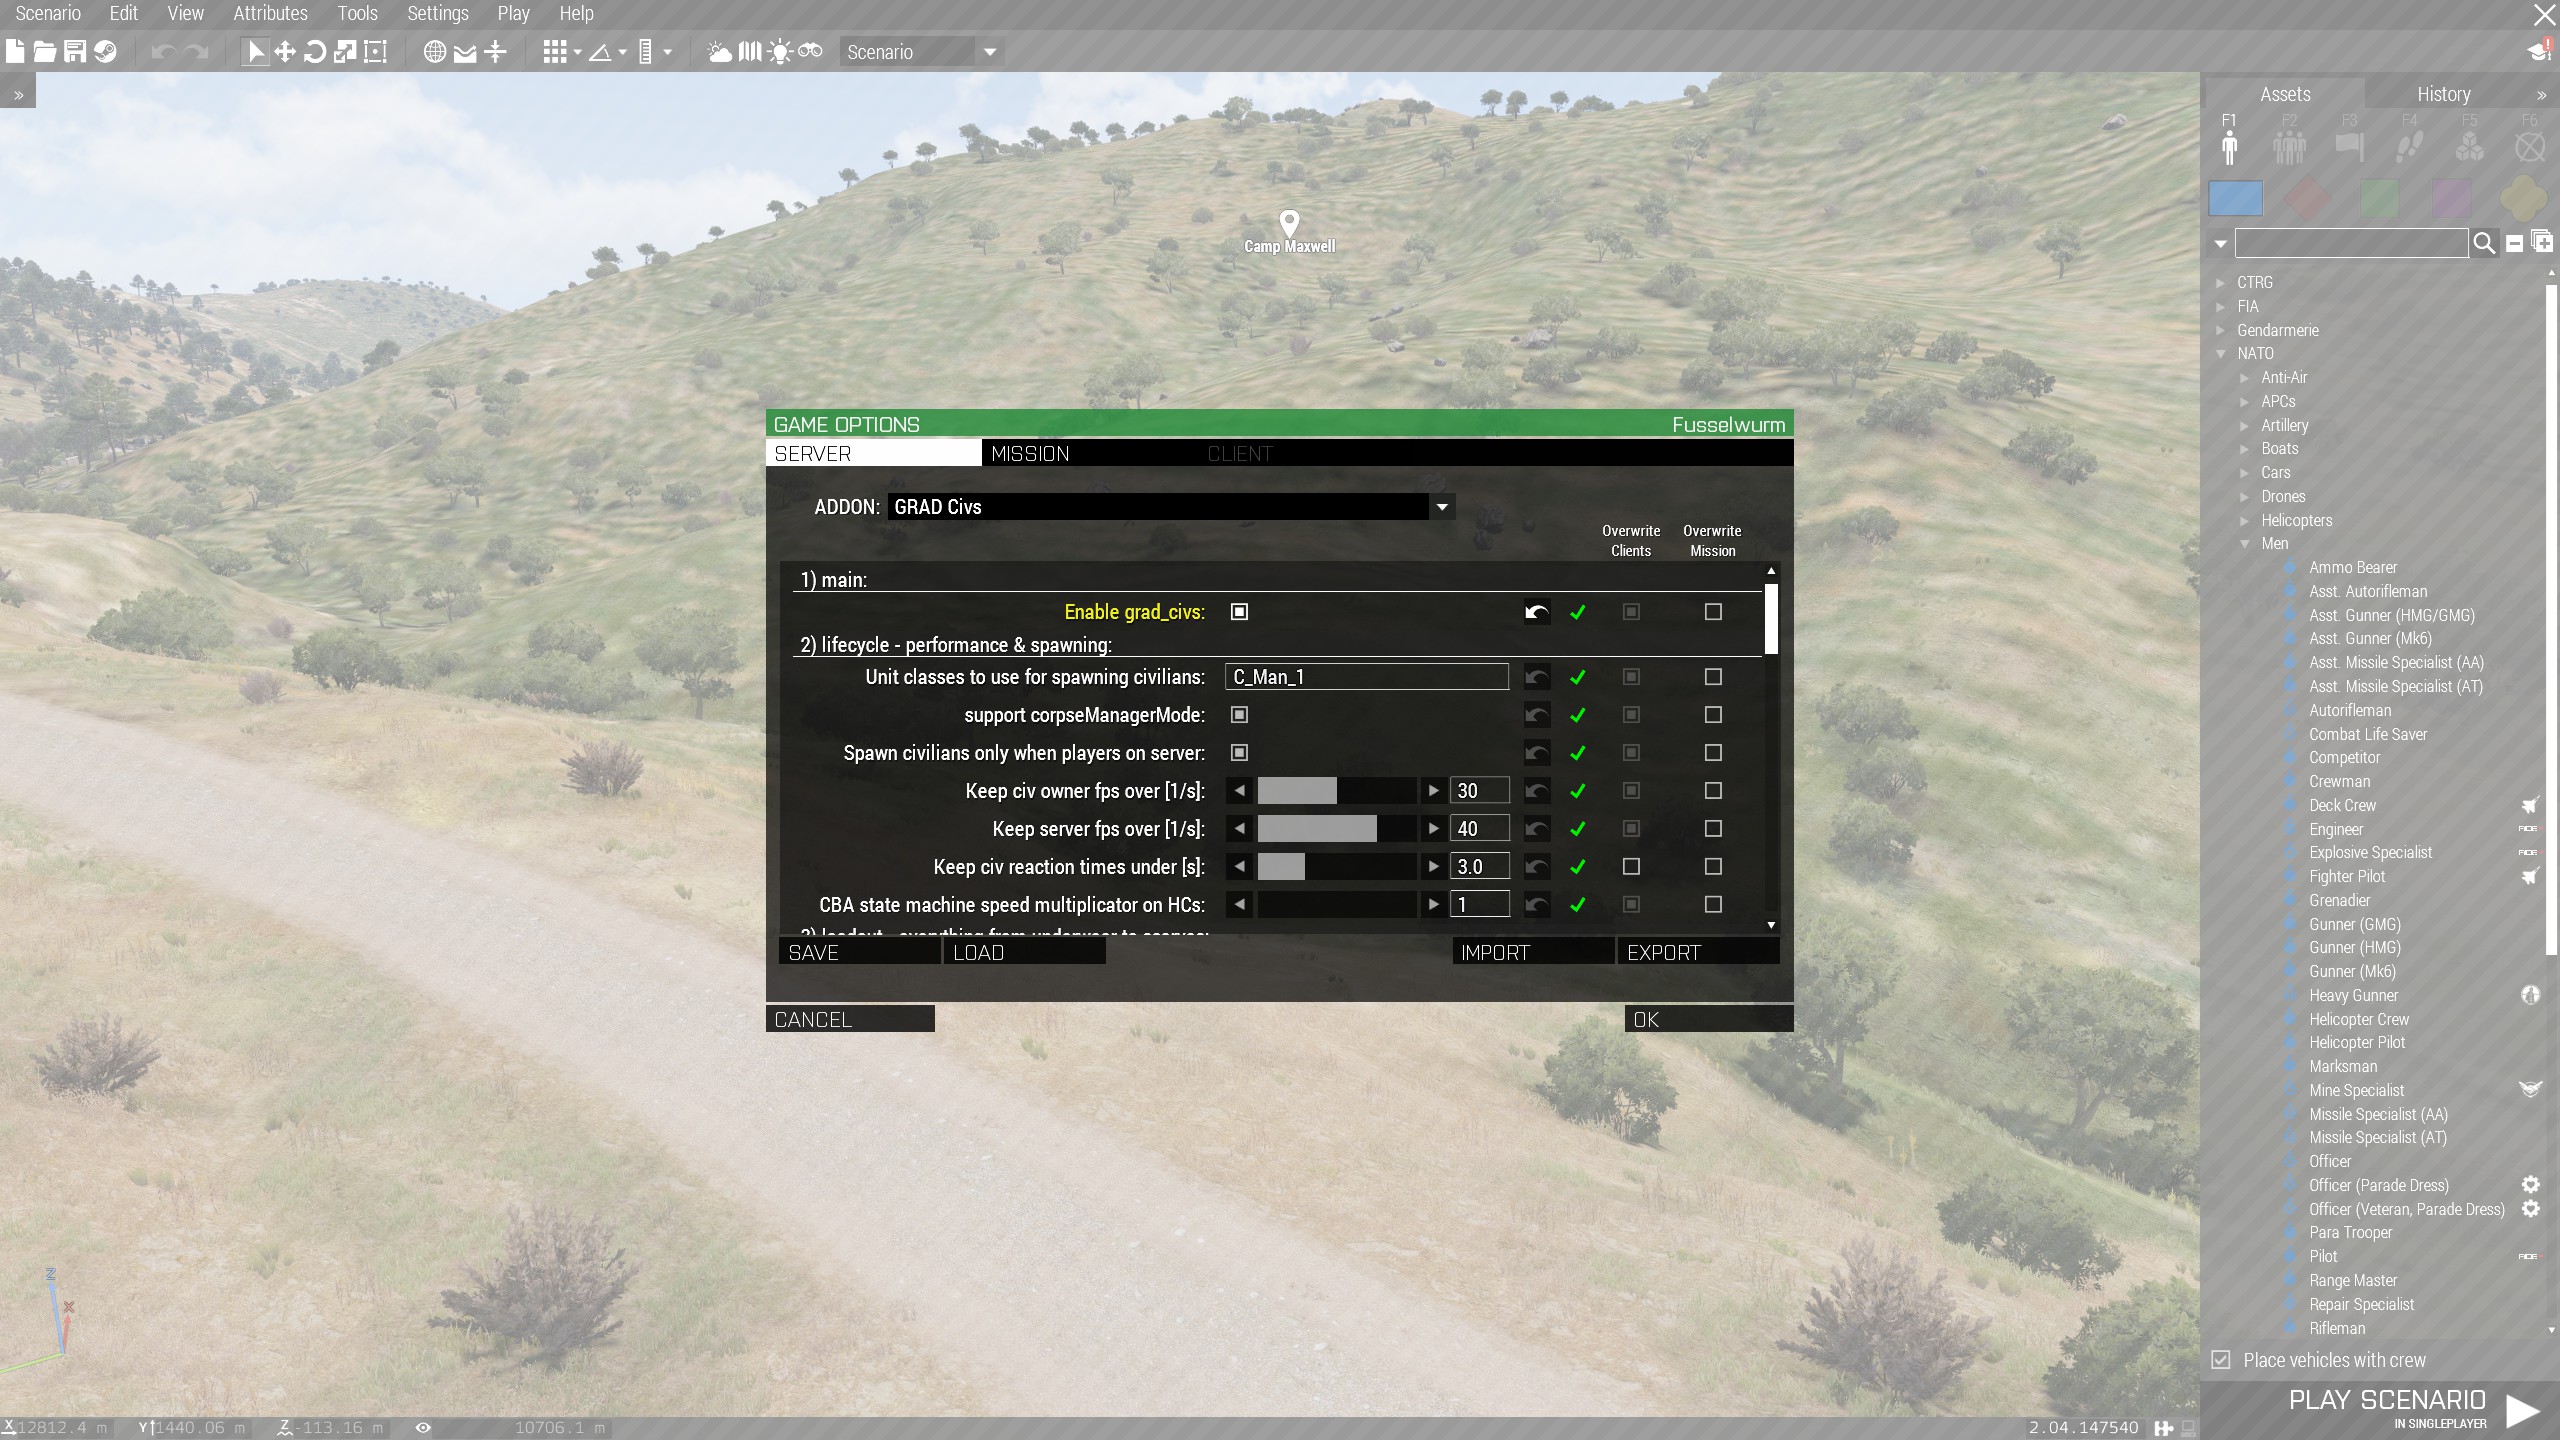The width and height of the screenshot is (2560, 1440).
Task: Click the Save scenario floppy icon
Action: (75, 52)
